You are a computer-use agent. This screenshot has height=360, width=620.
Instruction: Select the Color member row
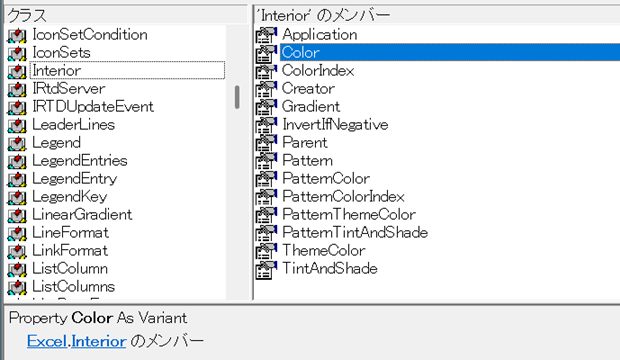(x=450, y=53)
